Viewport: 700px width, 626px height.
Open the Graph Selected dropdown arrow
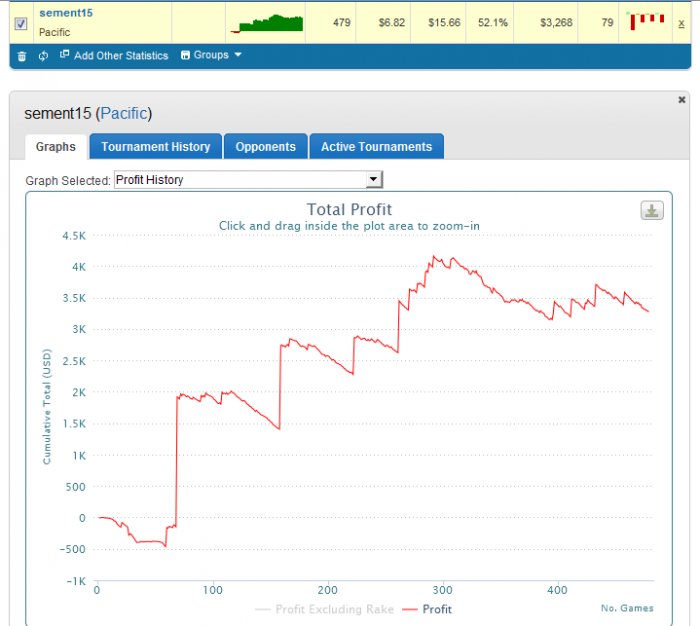coord(373,179)
